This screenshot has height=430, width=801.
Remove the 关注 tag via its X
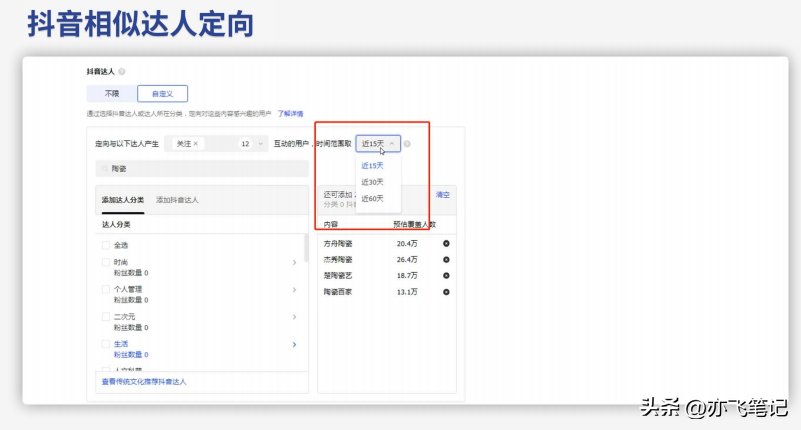[196, 144]
